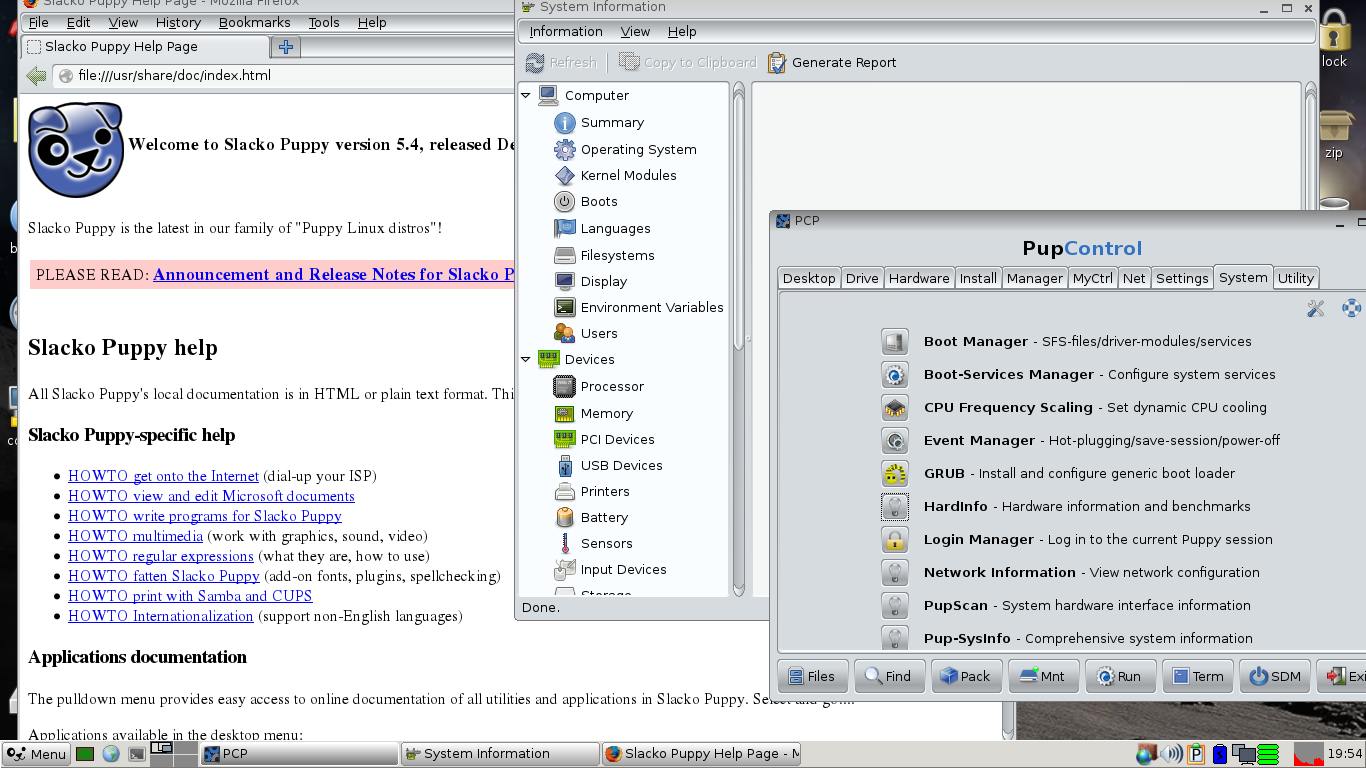Viewport: 1366px width, 768px height.
Task: Open the Utility tab in PupControl
Action: click(x=1296, y=278)
